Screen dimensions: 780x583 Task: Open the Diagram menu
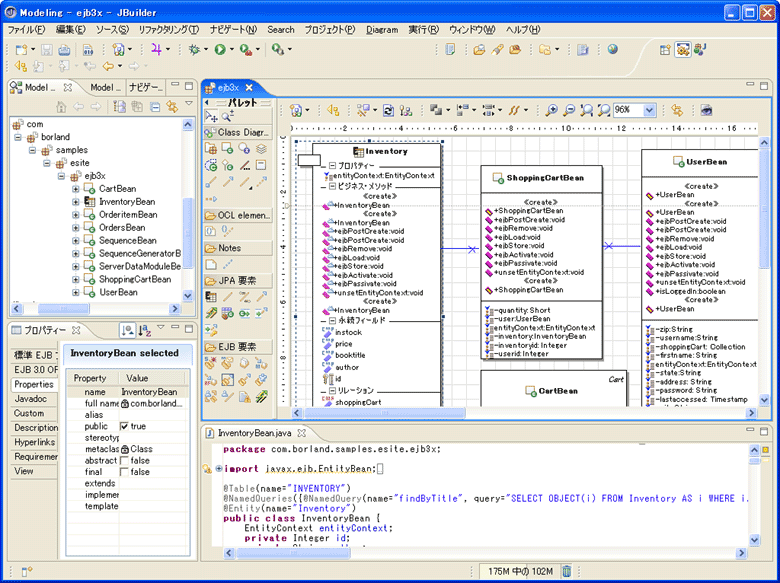click(x=382, y=30)
